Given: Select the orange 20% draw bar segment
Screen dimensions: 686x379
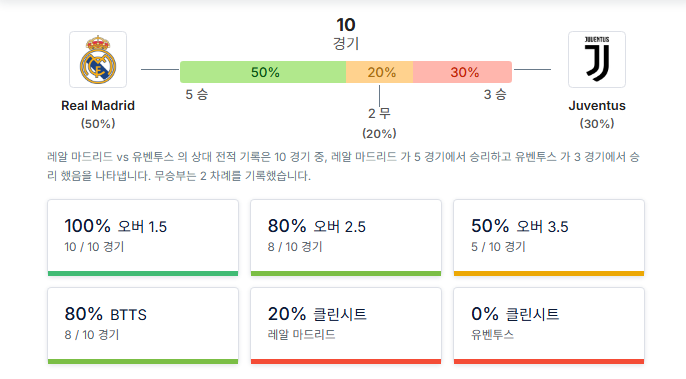Looking at the screenshot, I should click(x=379, y=72).
